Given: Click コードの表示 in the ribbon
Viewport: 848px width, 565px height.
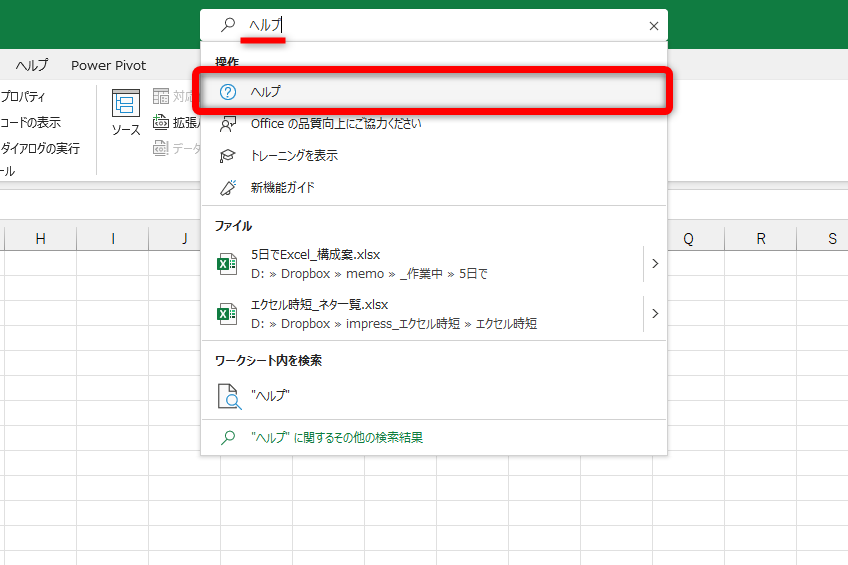Looking at the screenshot, I should click(30, 122).
